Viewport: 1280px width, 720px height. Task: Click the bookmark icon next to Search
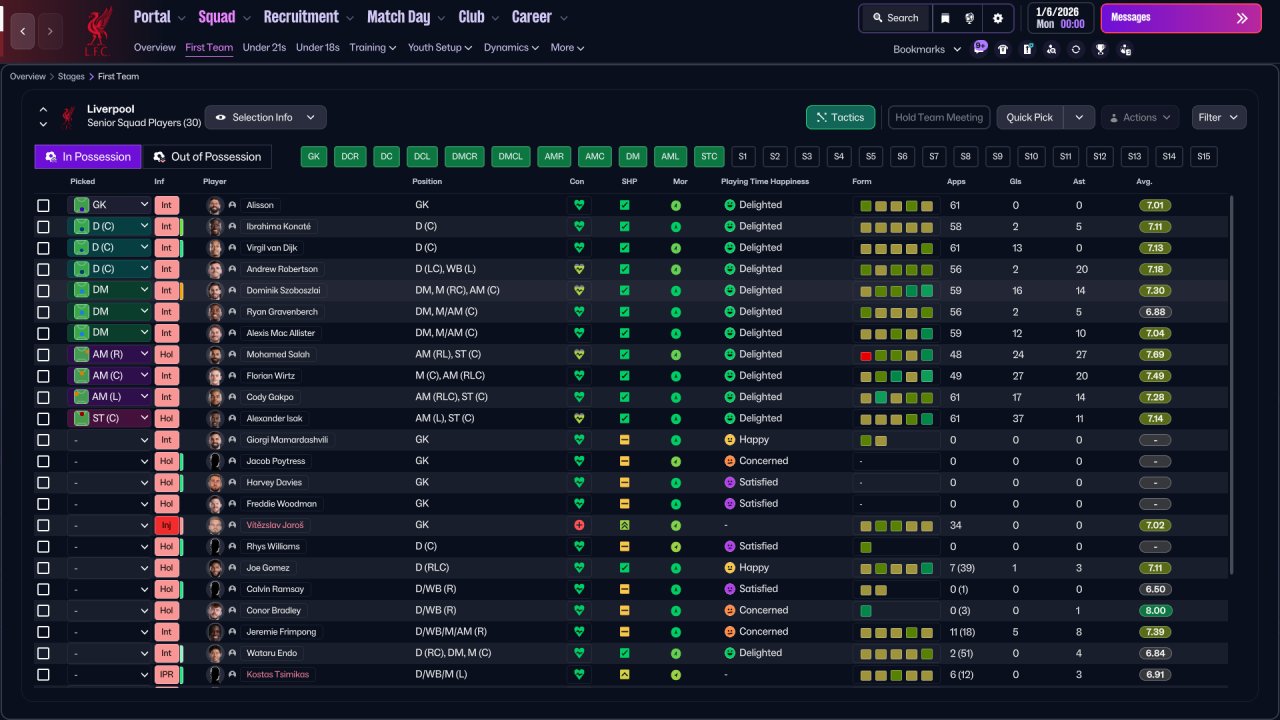coord(945,18)
